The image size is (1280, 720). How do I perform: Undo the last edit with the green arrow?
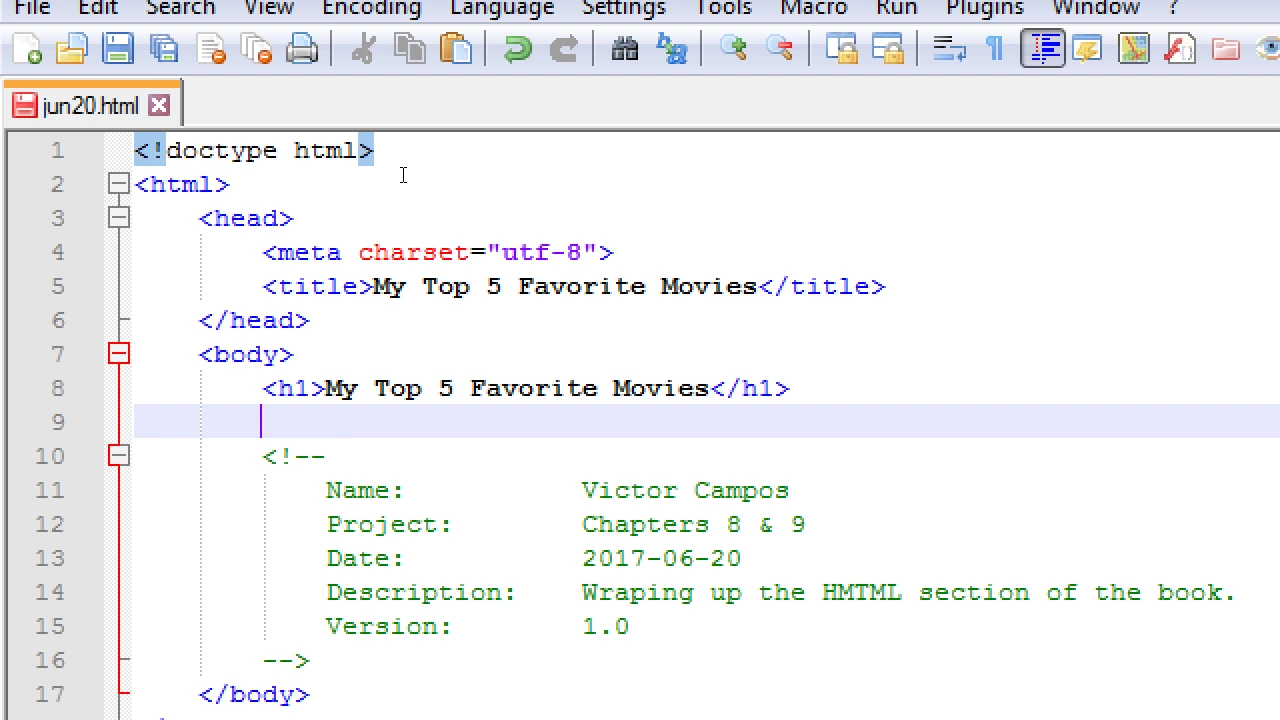(517, 49)
